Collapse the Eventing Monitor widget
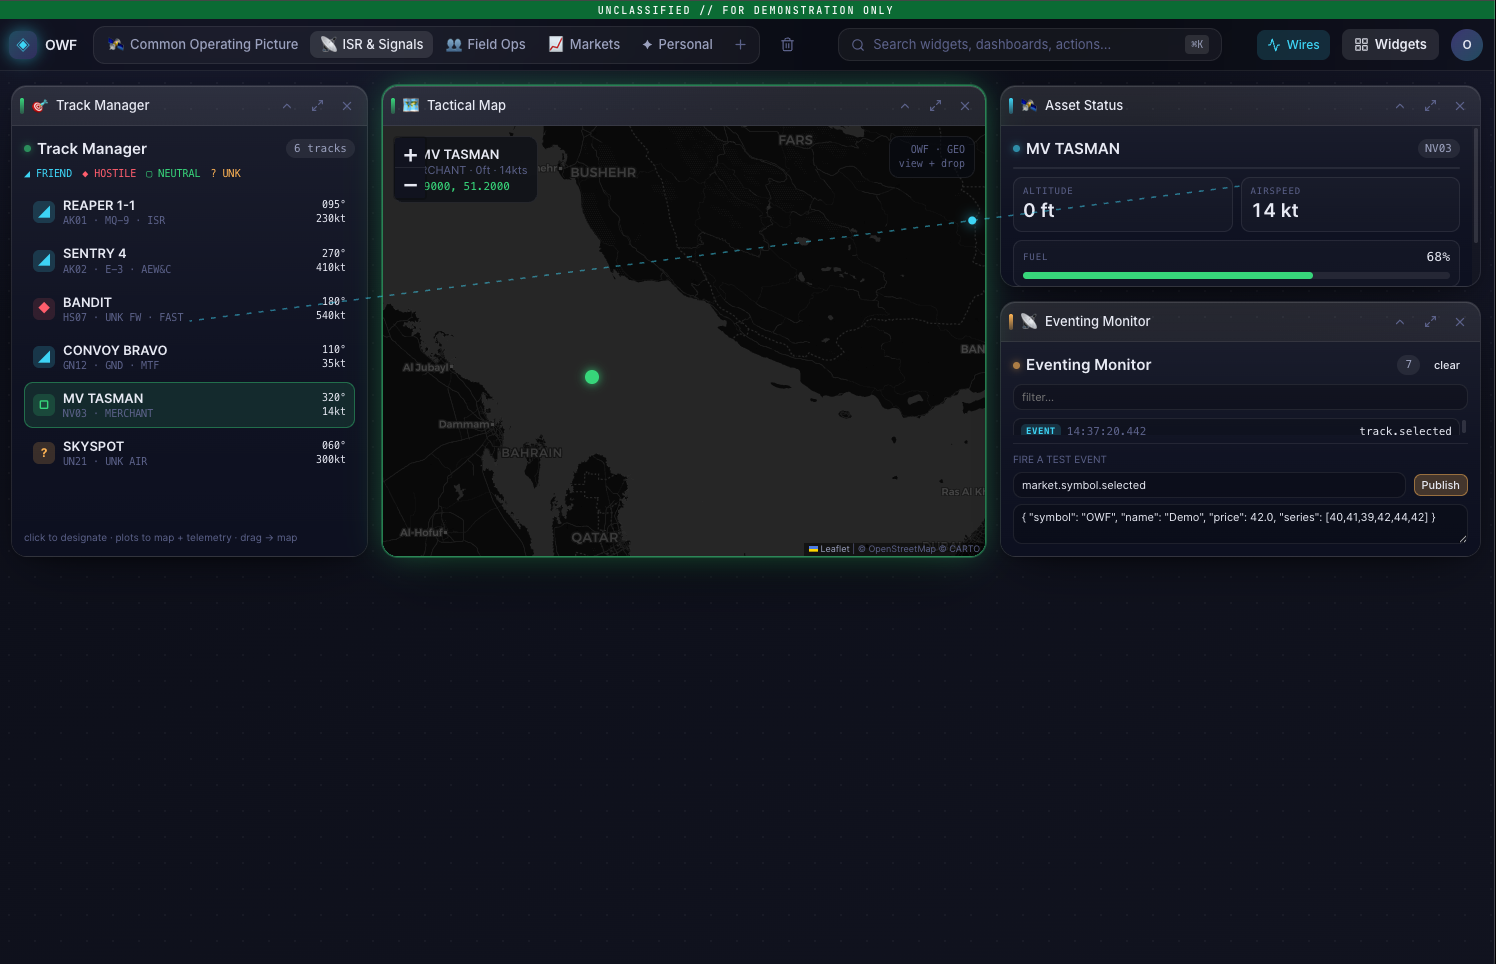The height and width of the screenshot is (964, 1496). [x=1400, y=321]
